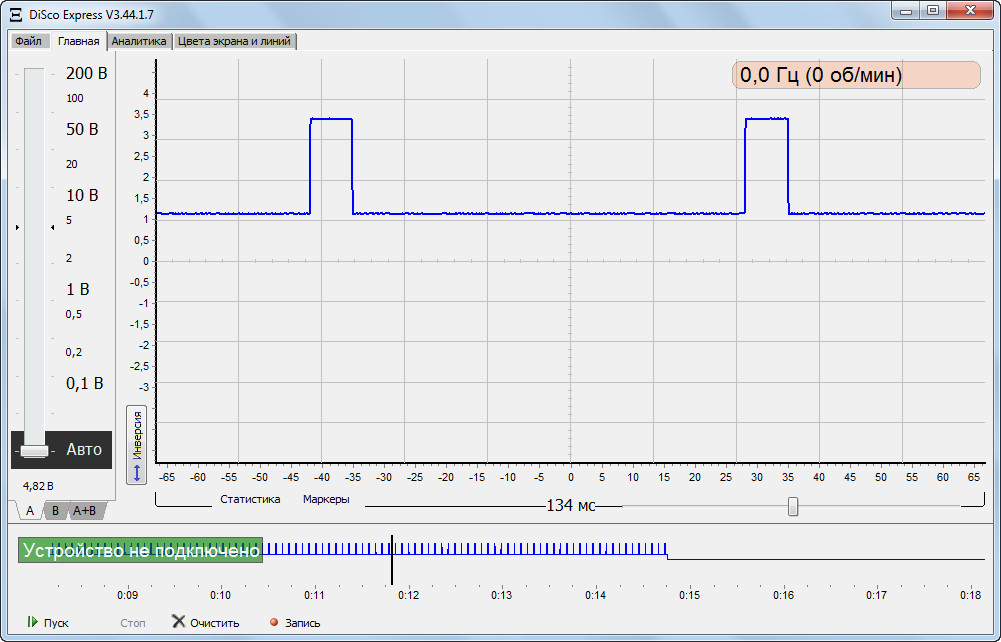Click the black playback position marker in timeline
This screenshot has width=1001, height=642.
[392, 560]
